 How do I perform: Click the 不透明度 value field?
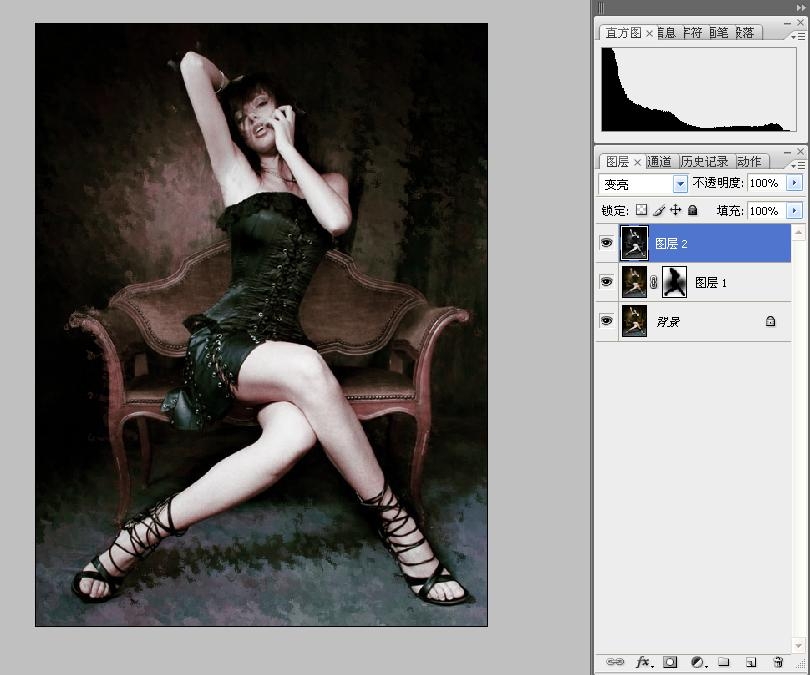point(764,184)
